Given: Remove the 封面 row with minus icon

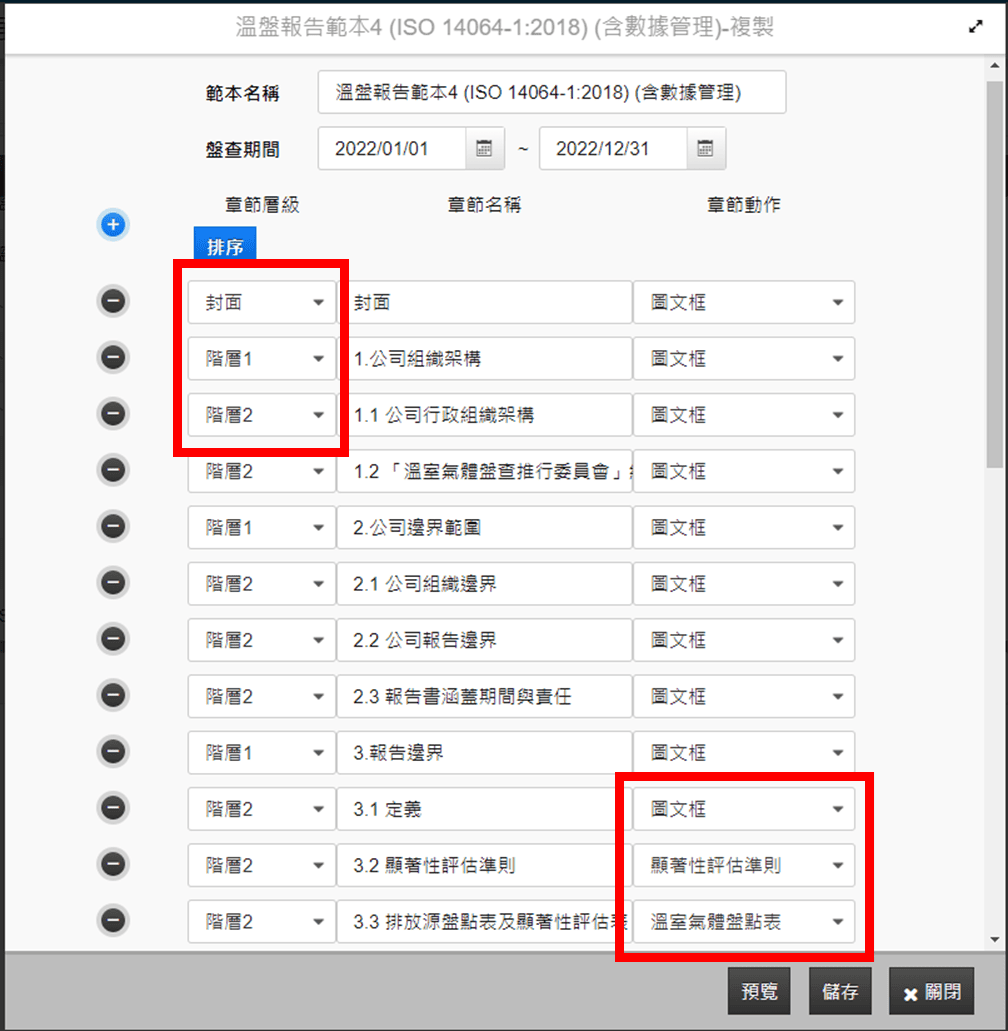Looking at the screenshot, I should [113, 301].
